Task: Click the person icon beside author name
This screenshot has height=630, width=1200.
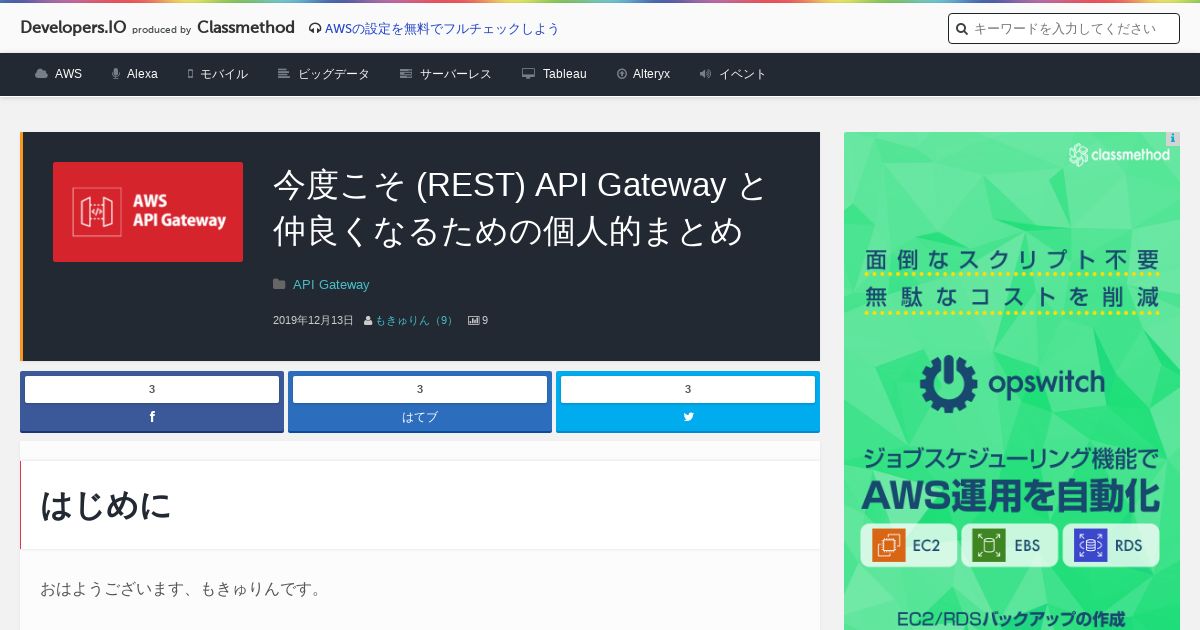Action: (x=368, y=321)
